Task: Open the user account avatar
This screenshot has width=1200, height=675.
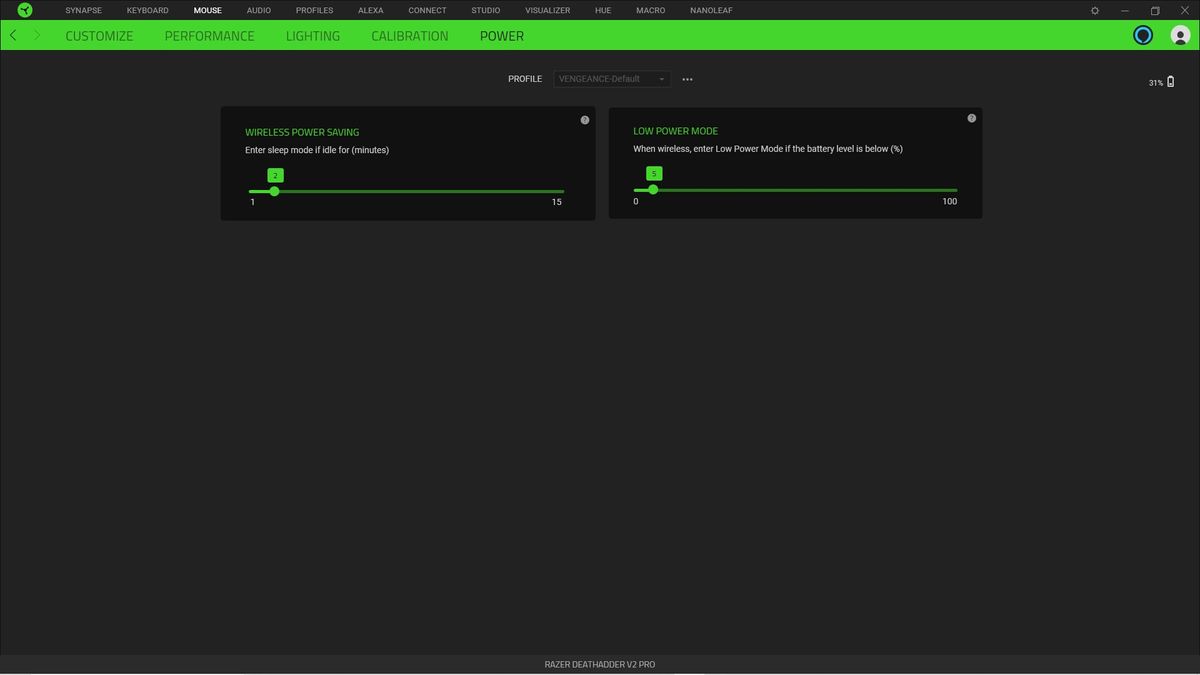Action: pyautogui.click(x=1180, y=35)
